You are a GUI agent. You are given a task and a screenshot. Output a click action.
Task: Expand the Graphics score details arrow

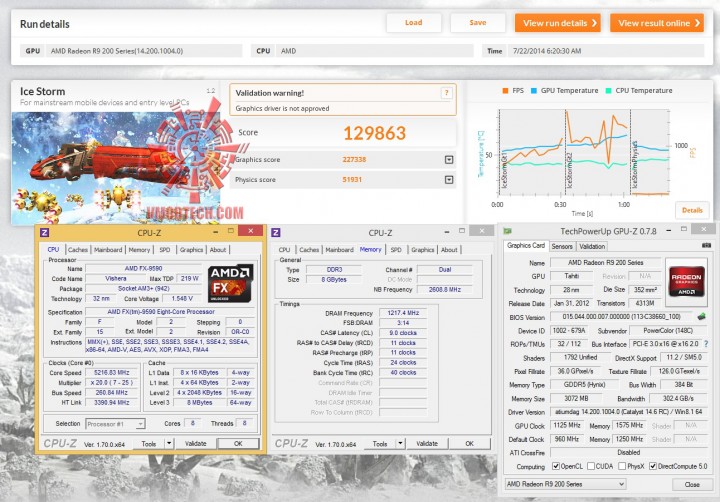click(x=449, y=159)
